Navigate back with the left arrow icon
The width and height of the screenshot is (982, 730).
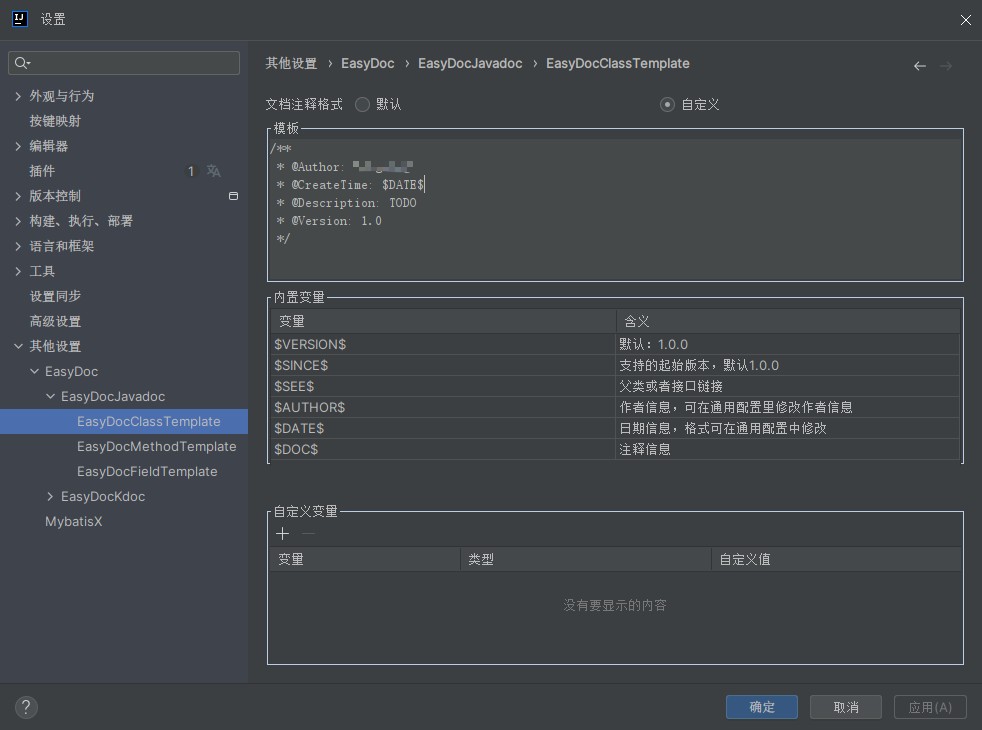(x=919, y=65)
